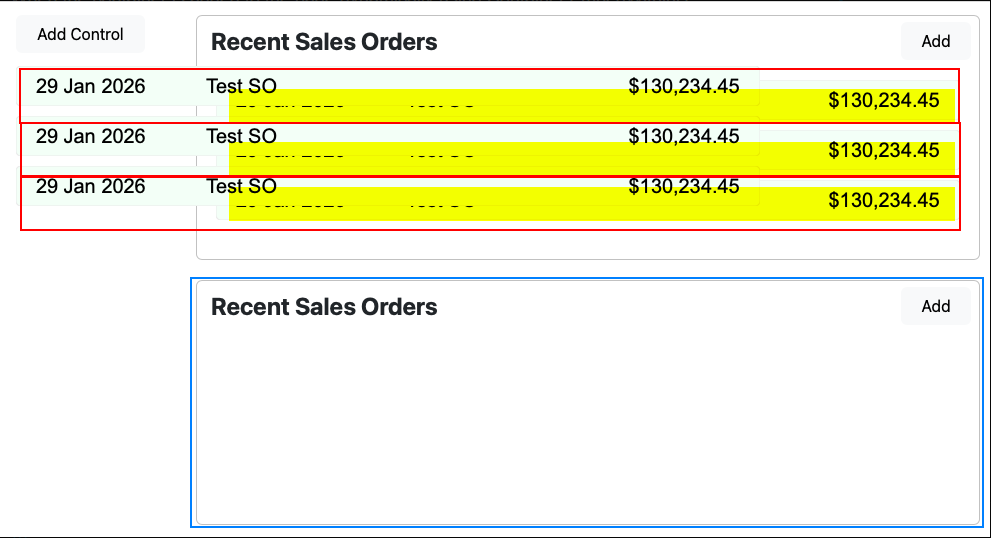The image size is (991, 538).
Task: Click the yellow-highlighted $130,234.45 in the third row
Action: pos(884,200)
